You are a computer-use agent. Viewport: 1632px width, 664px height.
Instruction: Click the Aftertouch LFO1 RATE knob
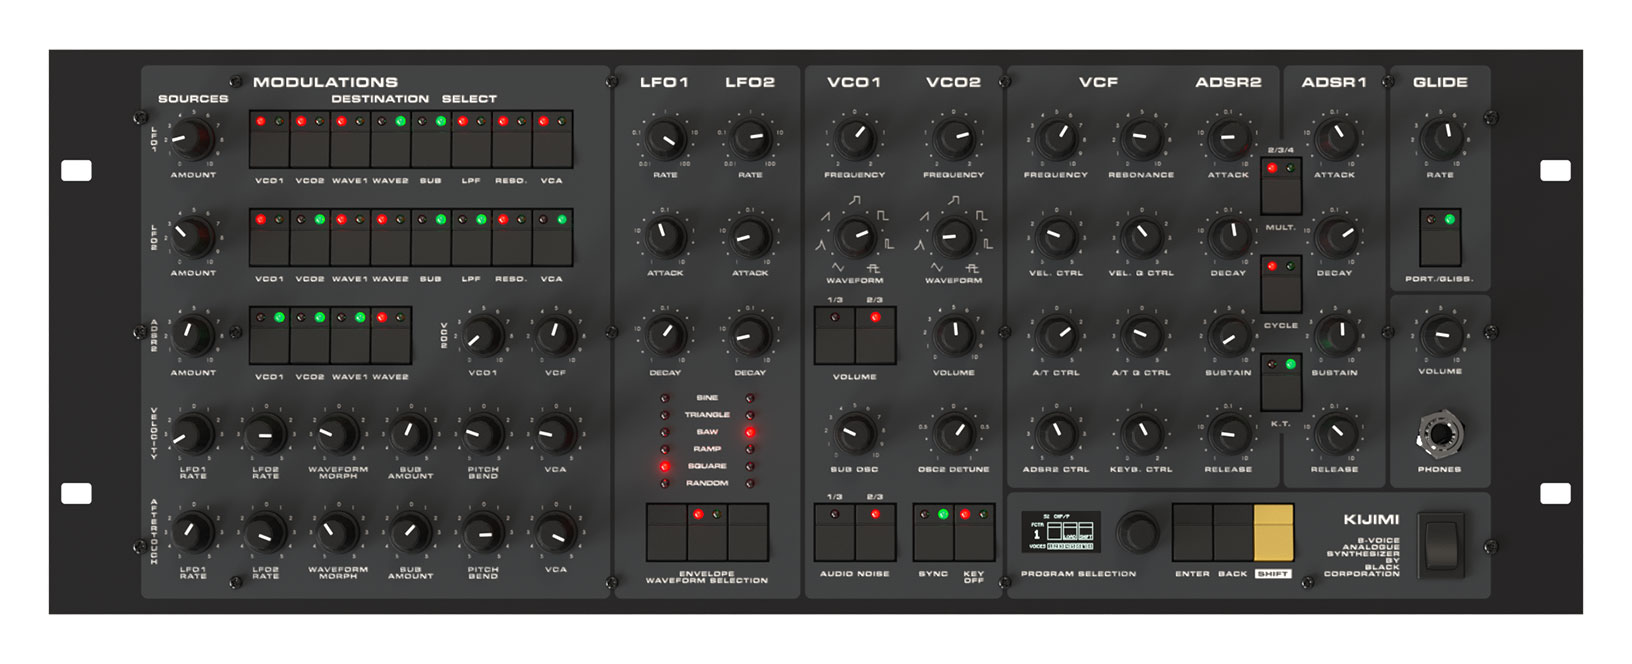tap(192, 533)
